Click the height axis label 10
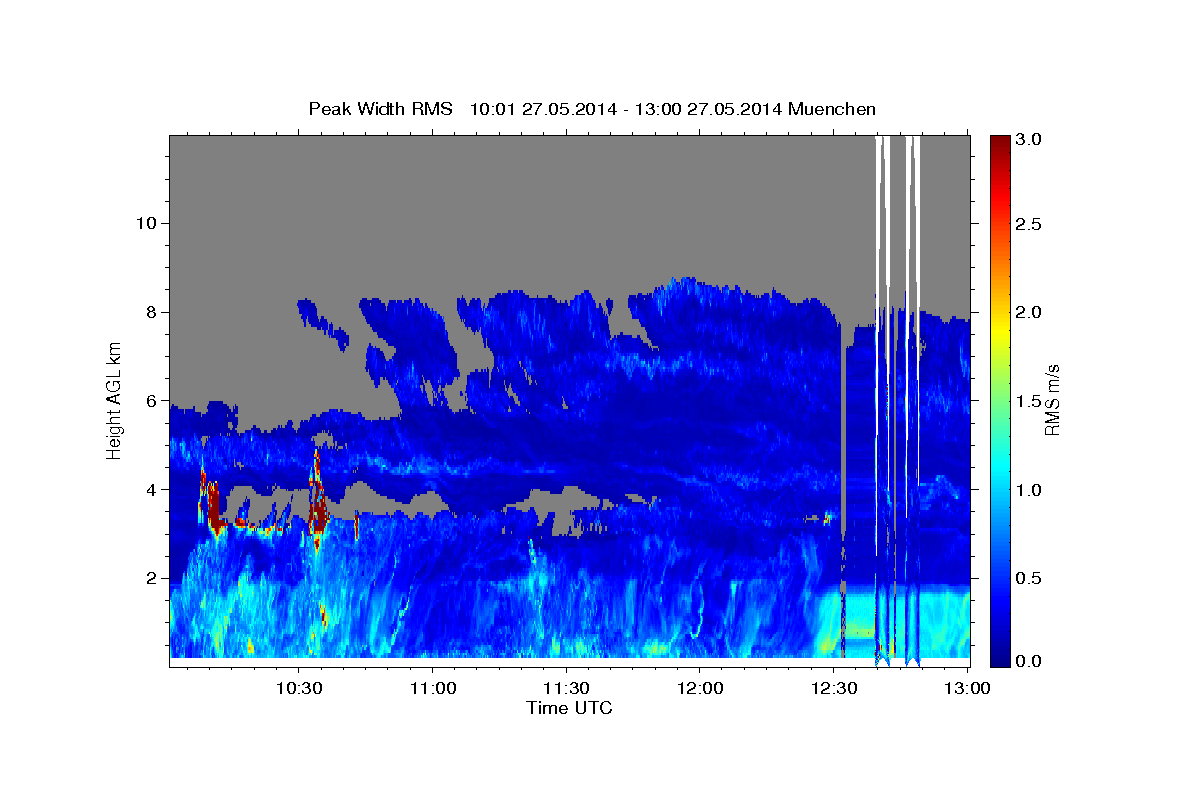1200x800 pixels. point(146,223)
